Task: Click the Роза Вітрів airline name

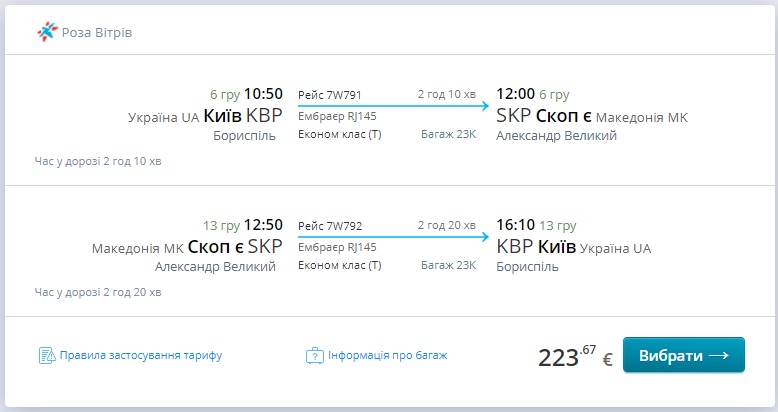Action: click(97, 33)
